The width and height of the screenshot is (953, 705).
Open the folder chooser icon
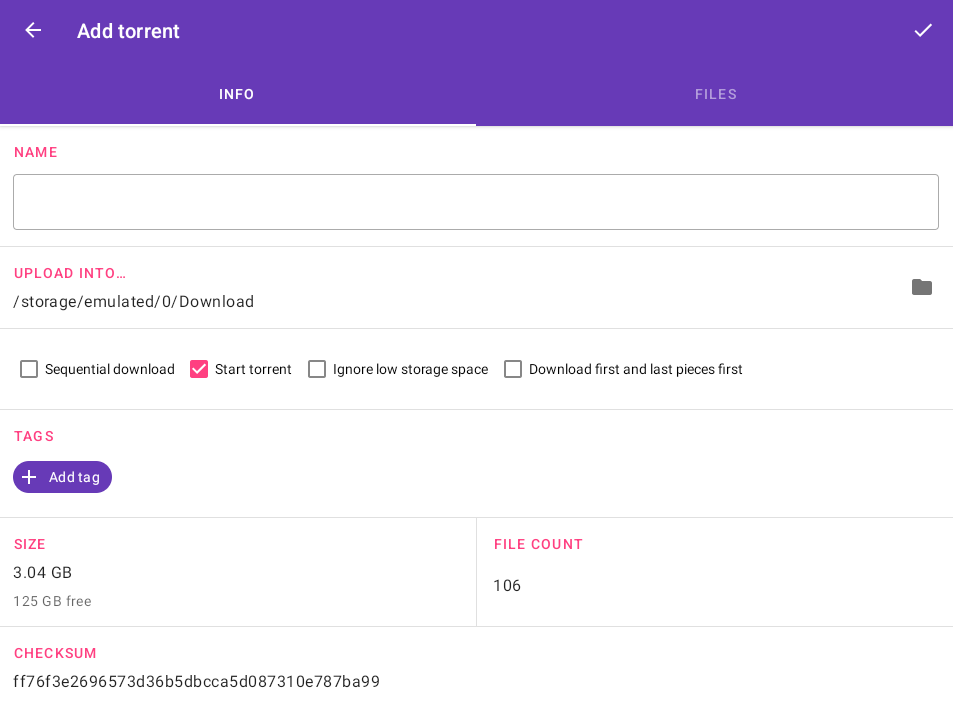pos(921,288)
